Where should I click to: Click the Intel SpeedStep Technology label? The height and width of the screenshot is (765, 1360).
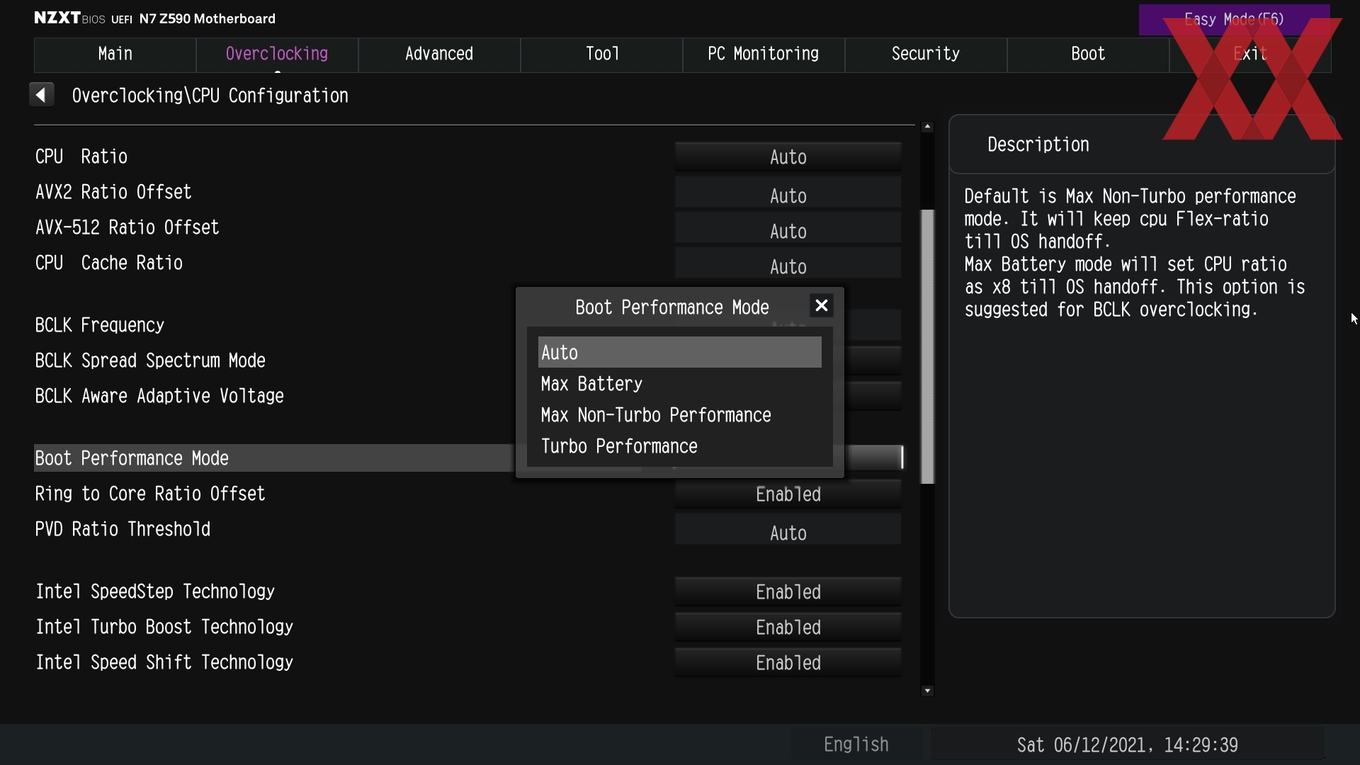[x=155, y=592]
